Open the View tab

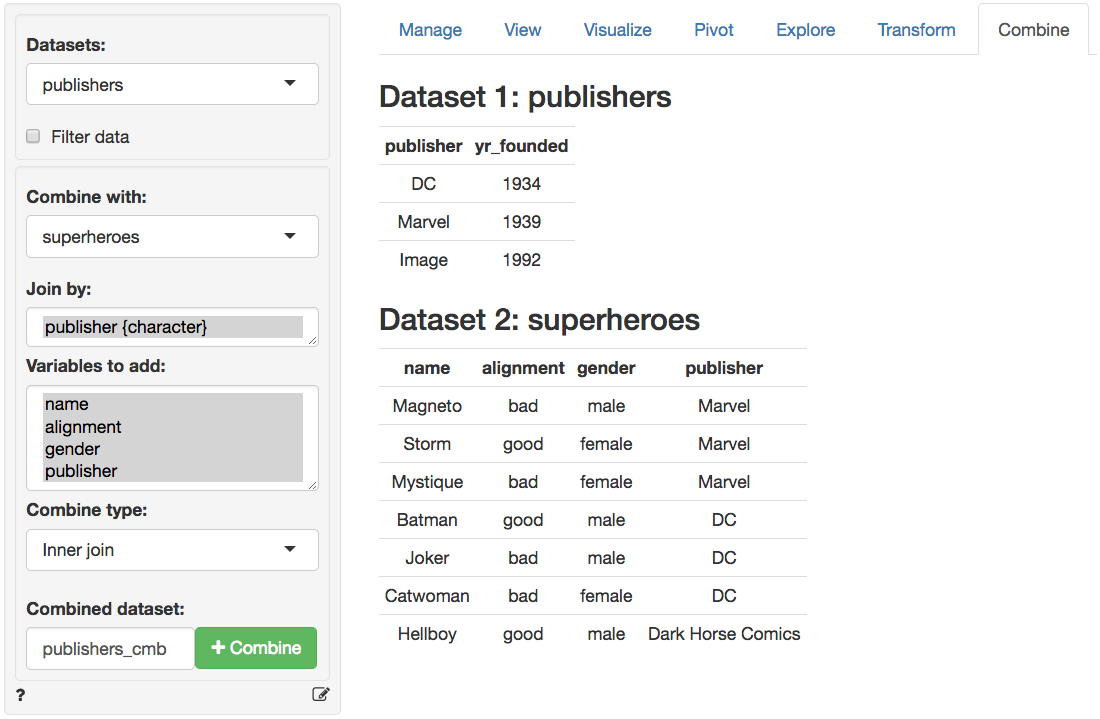522,30
